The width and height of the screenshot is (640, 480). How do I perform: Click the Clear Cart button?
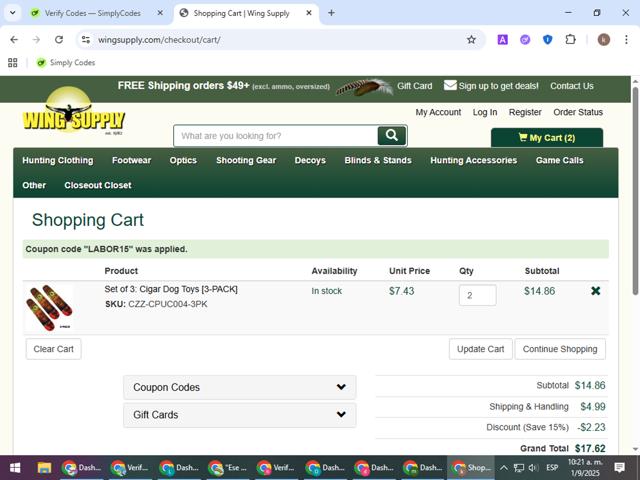point(53,349)
